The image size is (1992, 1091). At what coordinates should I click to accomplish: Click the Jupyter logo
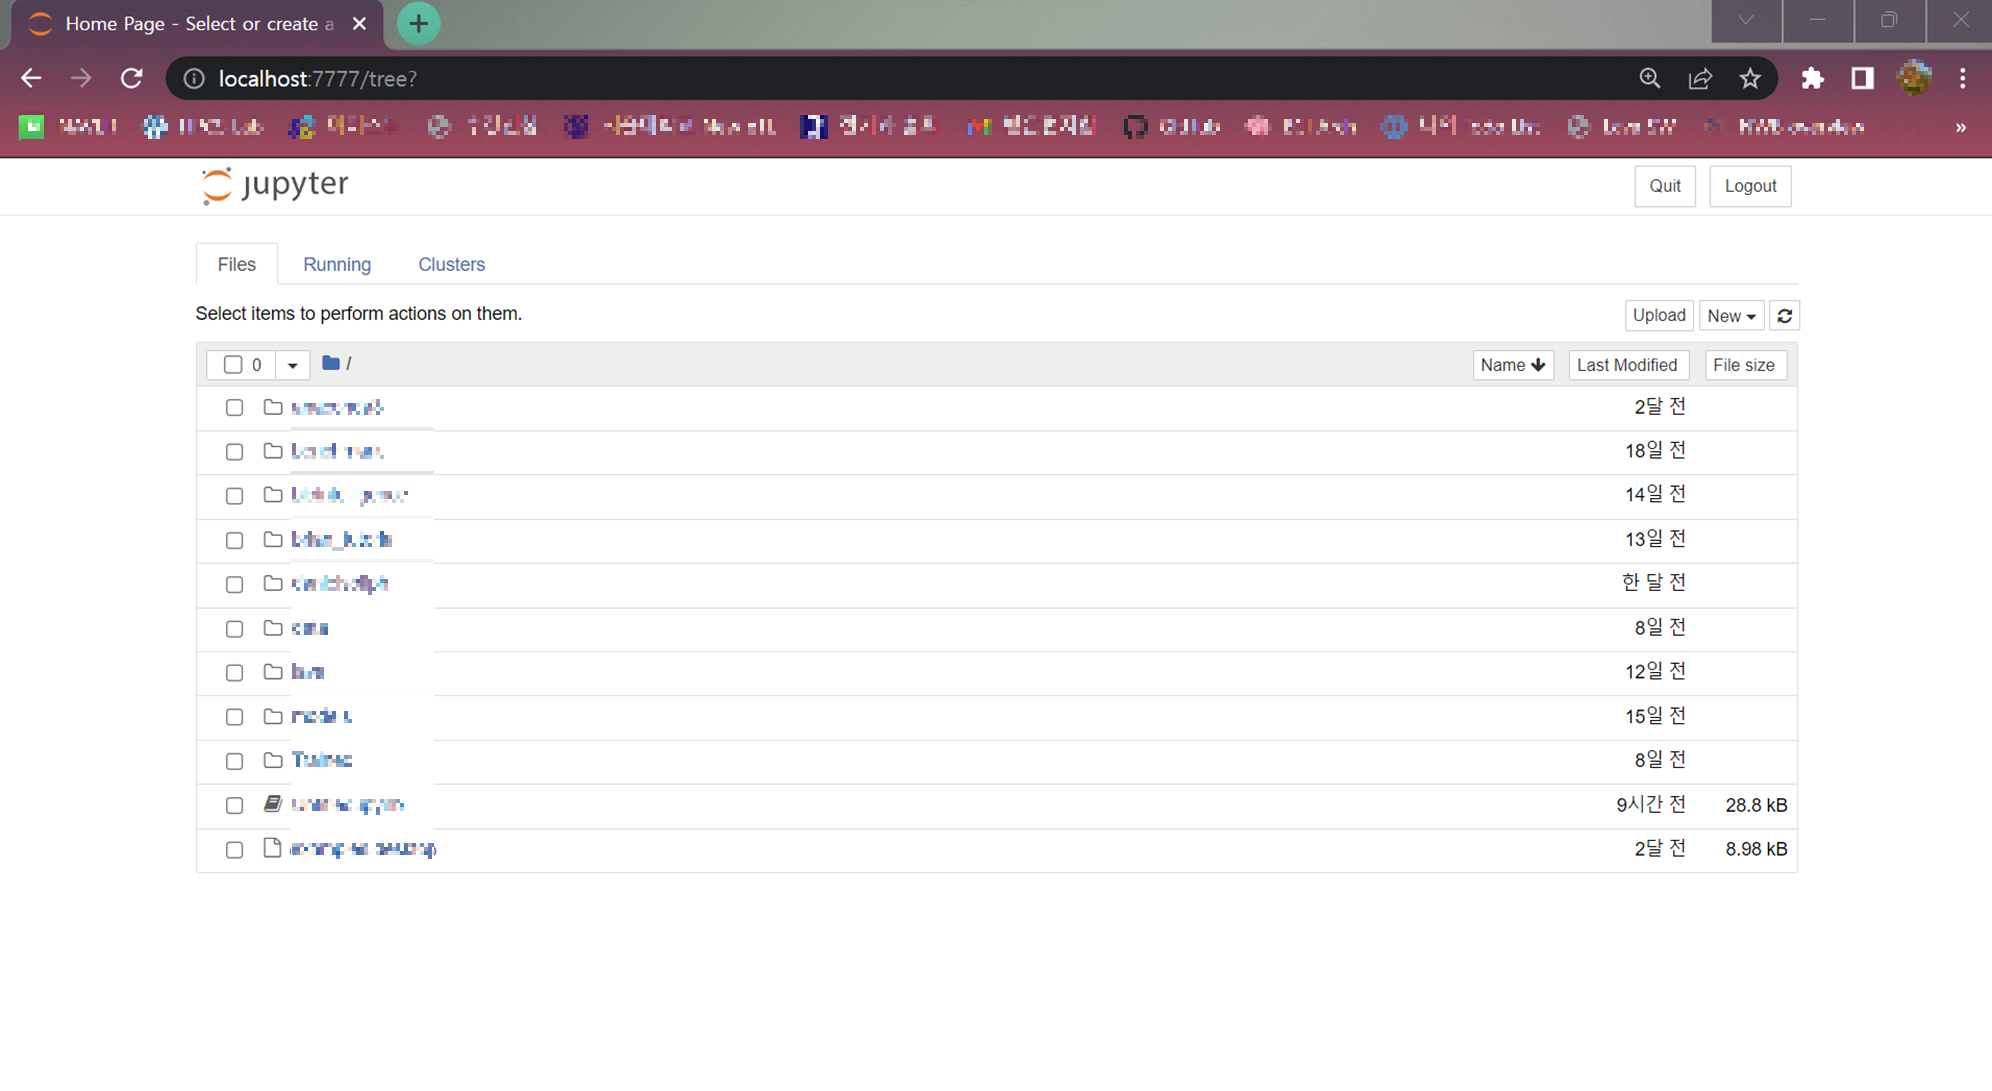[x=275, y=185]
